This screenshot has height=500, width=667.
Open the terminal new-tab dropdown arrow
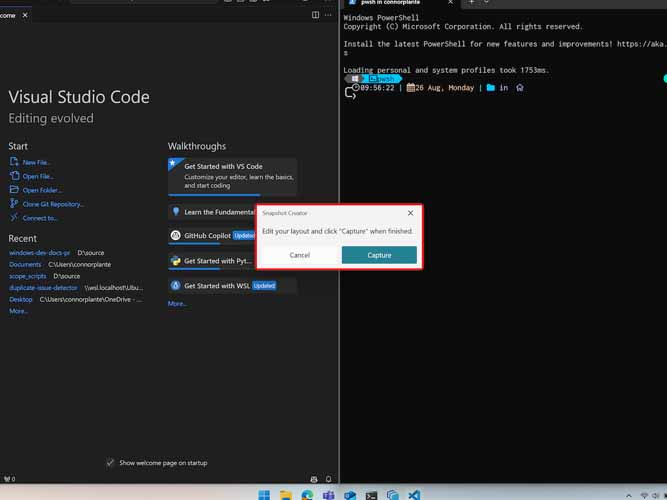tap(487, 2)
